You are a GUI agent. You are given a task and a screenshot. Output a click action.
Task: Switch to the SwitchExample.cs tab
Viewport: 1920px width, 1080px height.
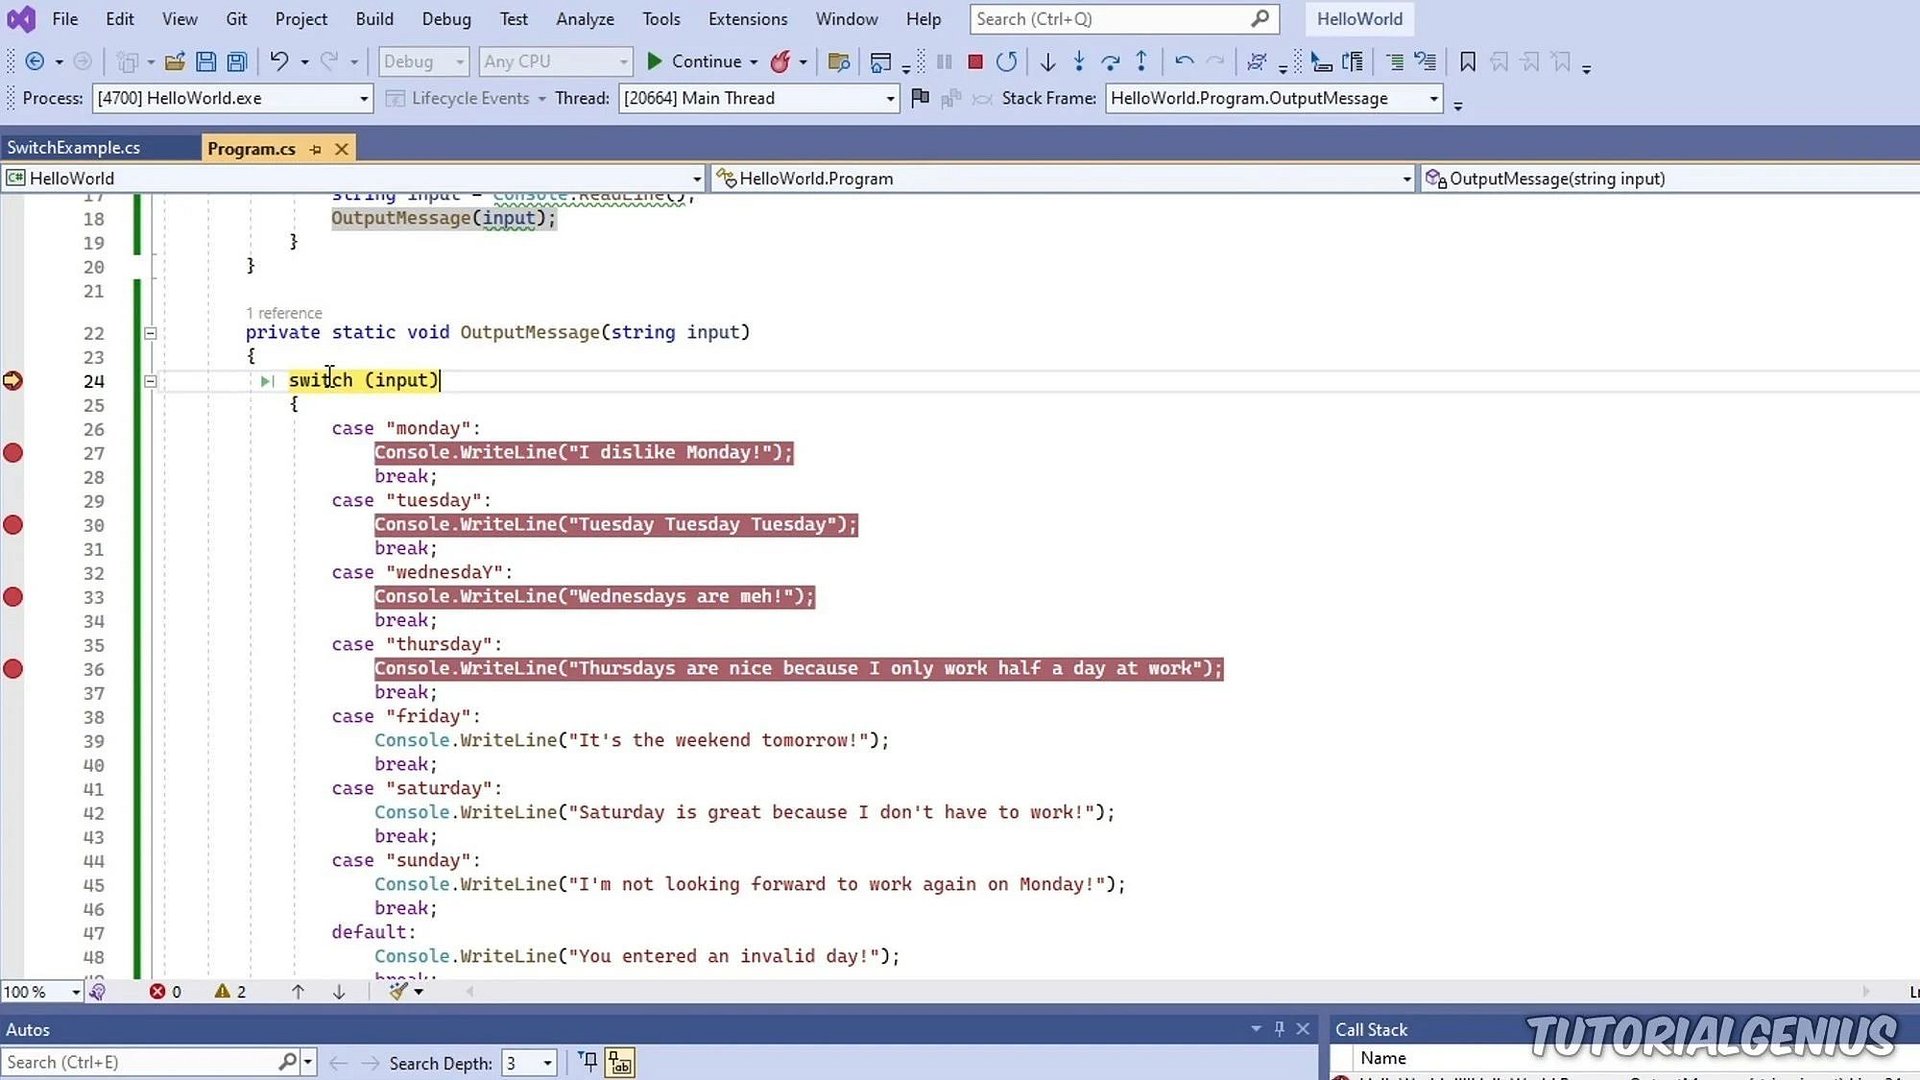(x=74, y=148)
